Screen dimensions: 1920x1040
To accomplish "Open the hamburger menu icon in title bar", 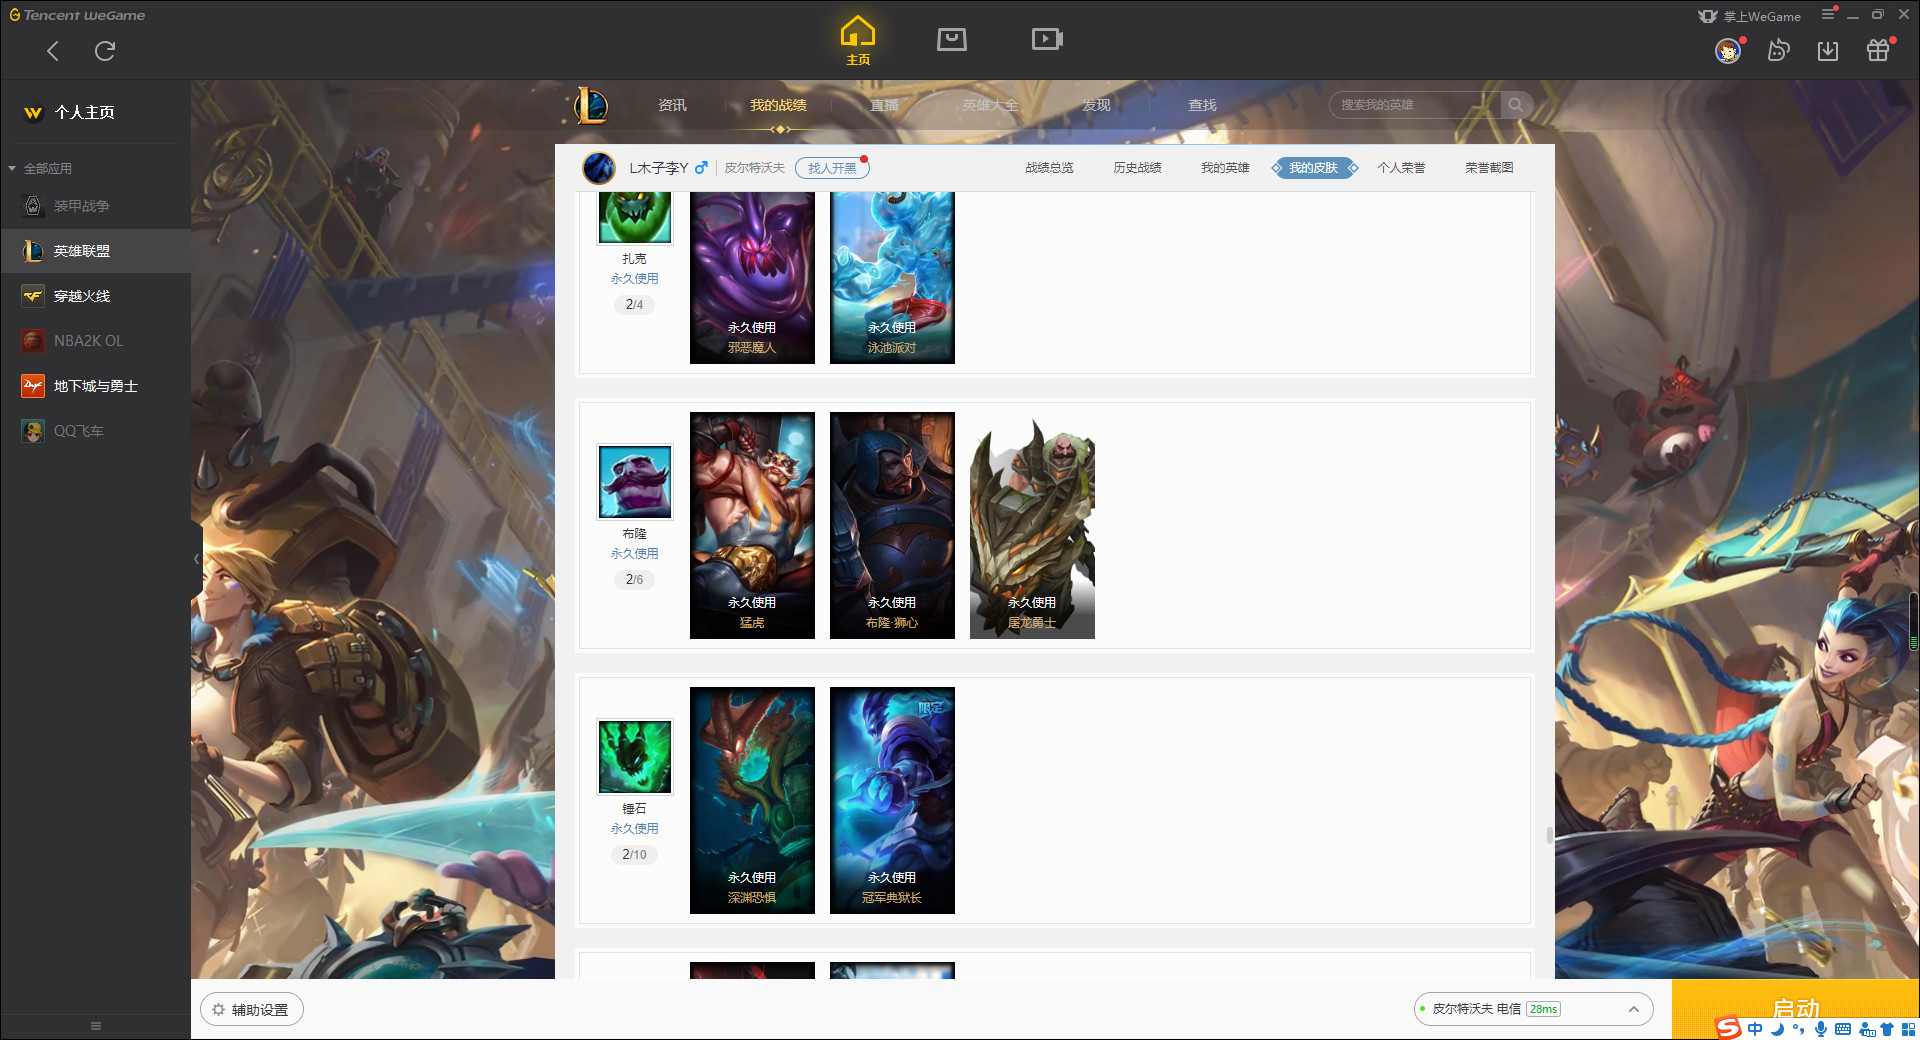I will (x=1828, y=14).
